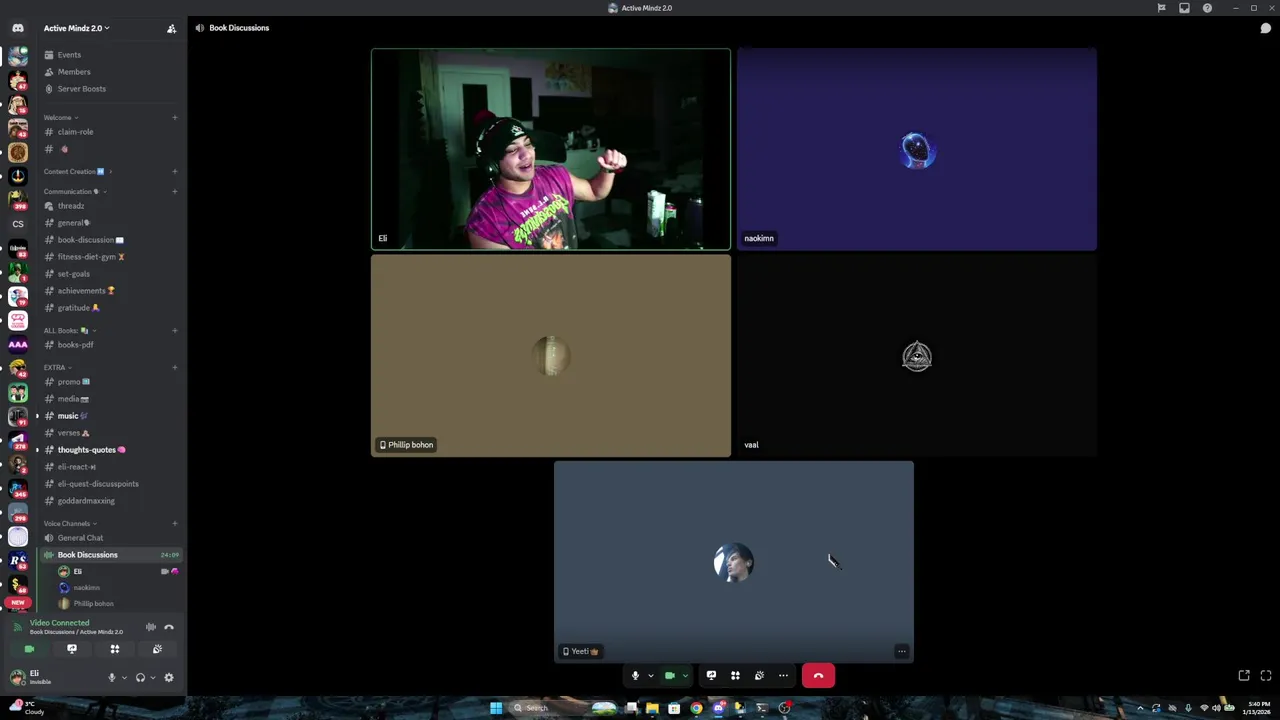
Task: Open Google Chrome from the taskbar
Action: click(696, 708)
